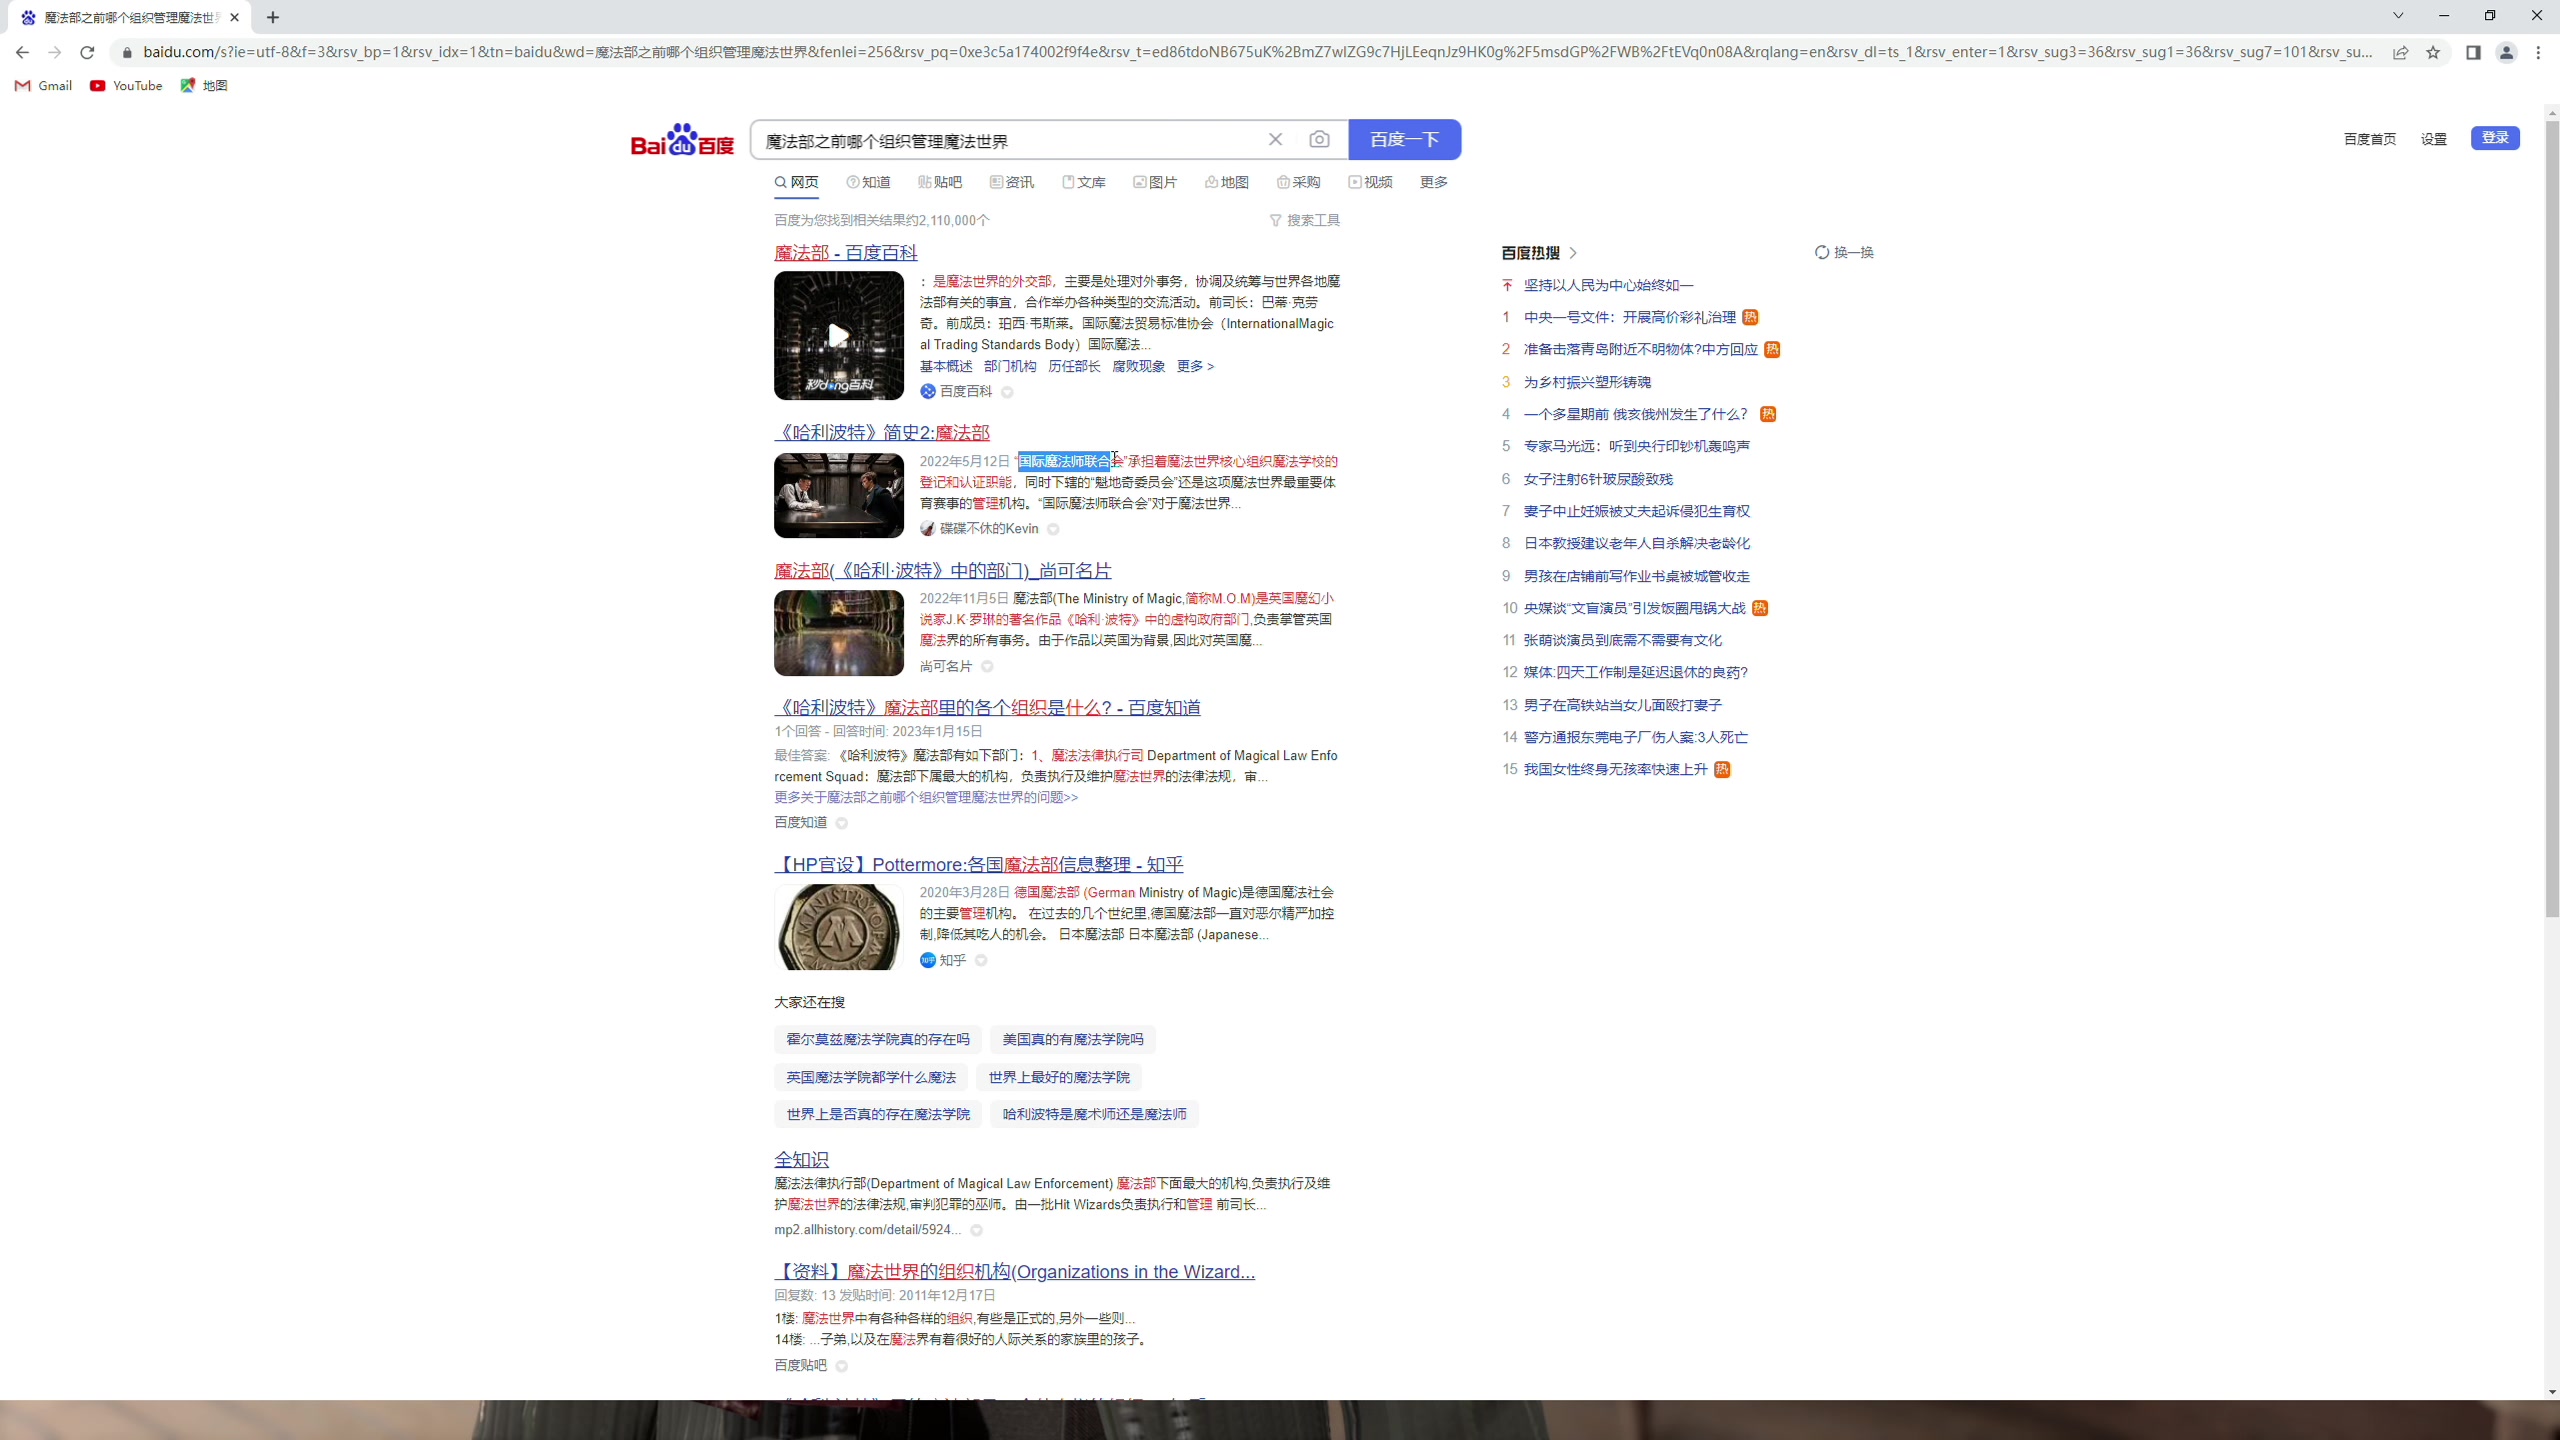
Task: Open the 地图 maps bookmark
Action: (204, 86)
